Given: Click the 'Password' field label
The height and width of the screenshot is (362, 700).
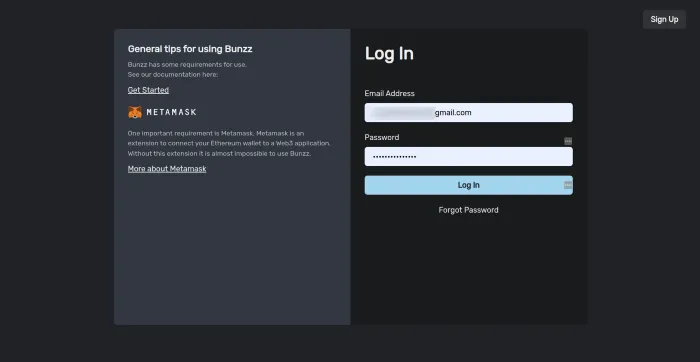Looking at the screenshot, I should (382, 137).
